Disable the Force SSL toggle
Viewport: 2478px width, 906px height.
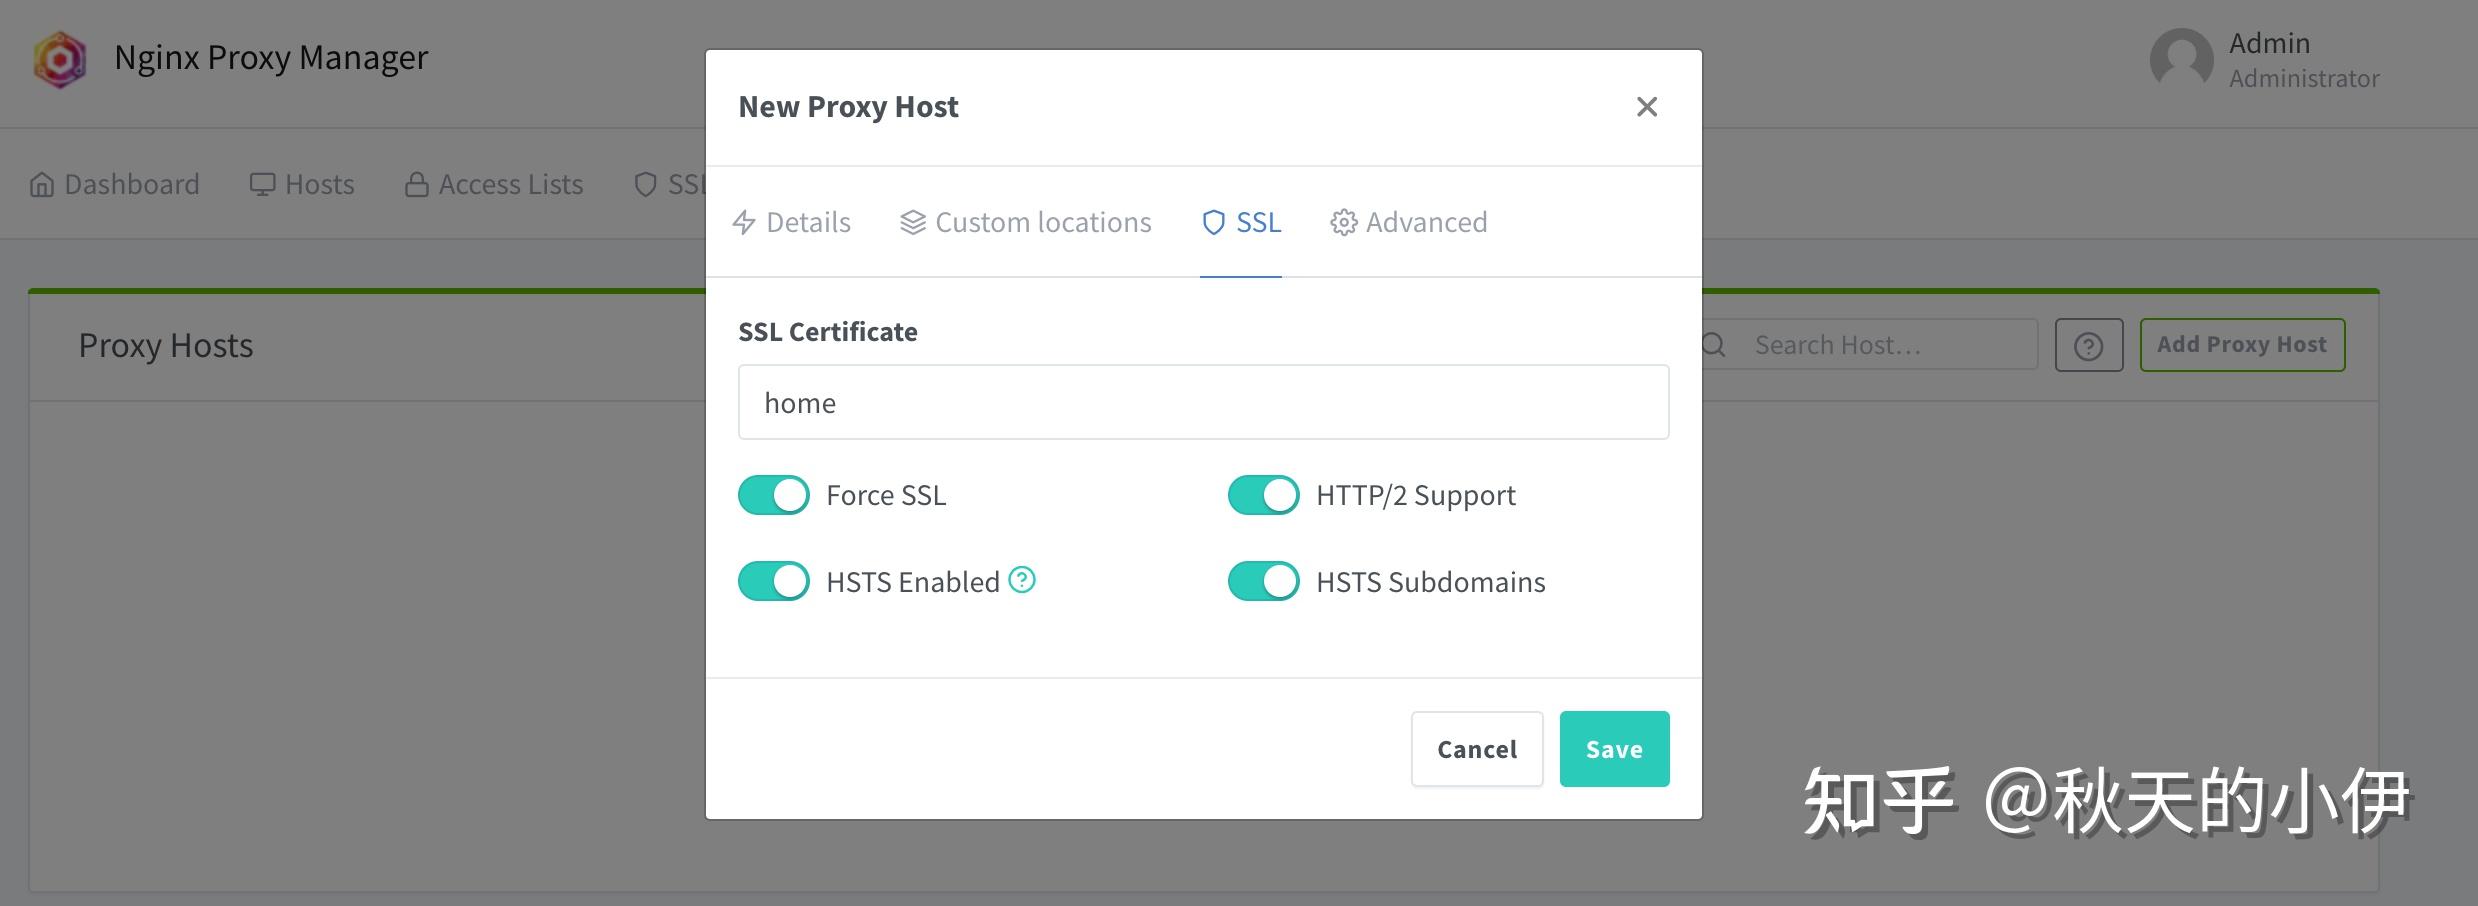pyautogui.click(x=773, y=495)
